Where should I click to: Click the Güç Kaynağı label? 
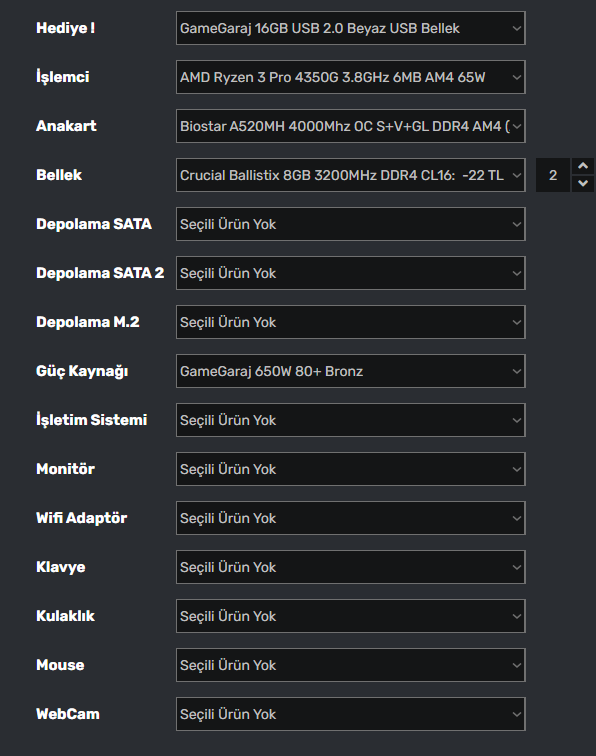(x=82, y=371)
